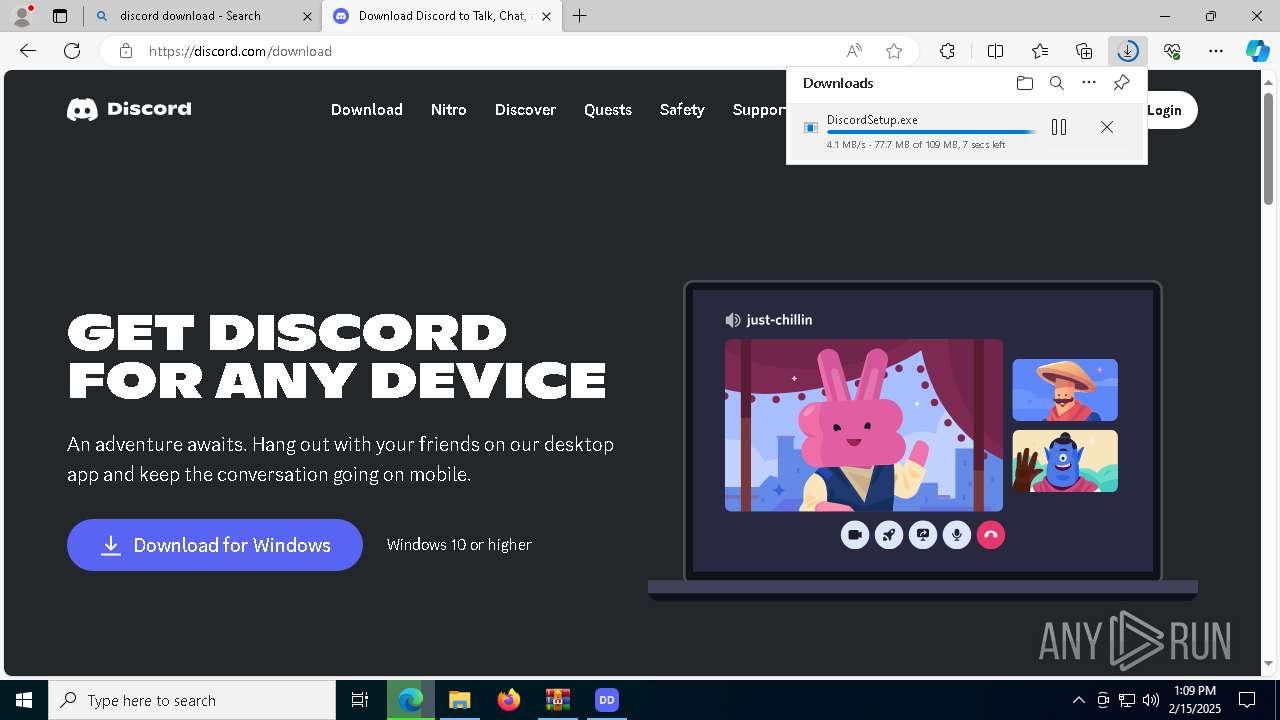Add page to favorites star
This screenshot has height=720, width=1280.
coord(894,51)
